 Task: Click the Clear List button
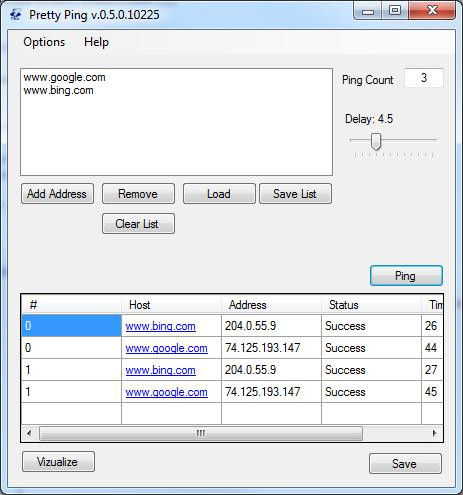point(138,224)
